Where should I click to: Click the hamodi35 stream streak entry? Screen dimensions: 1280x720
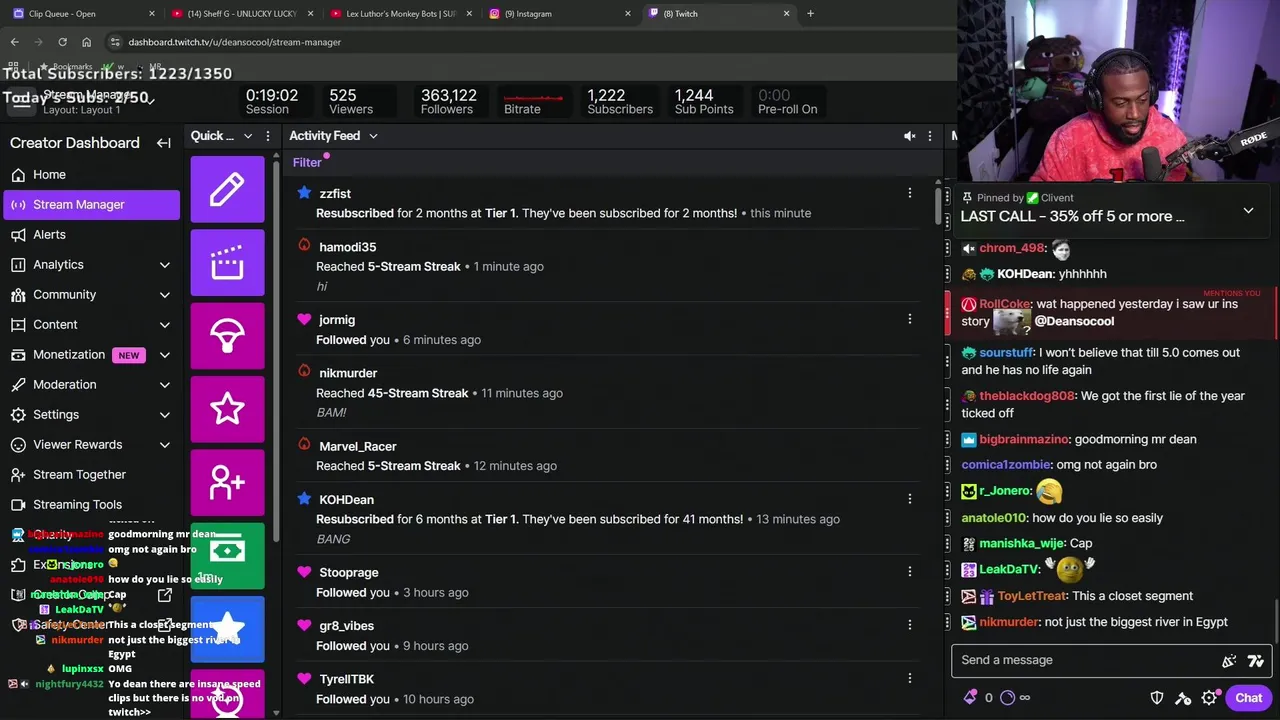pyautogui.click(x=608, y=266)
